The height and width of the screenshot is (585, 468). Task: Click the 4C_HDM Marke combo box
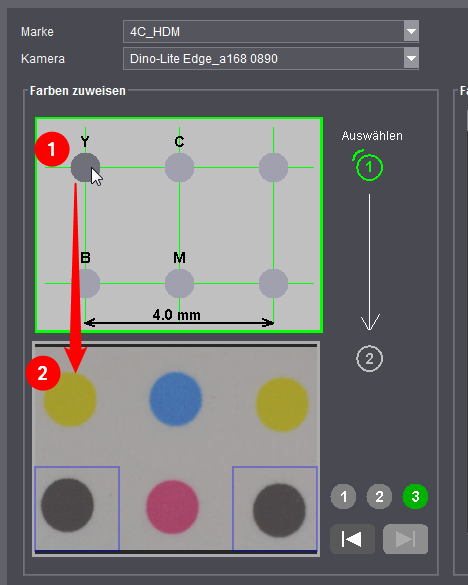coord(271,31)
